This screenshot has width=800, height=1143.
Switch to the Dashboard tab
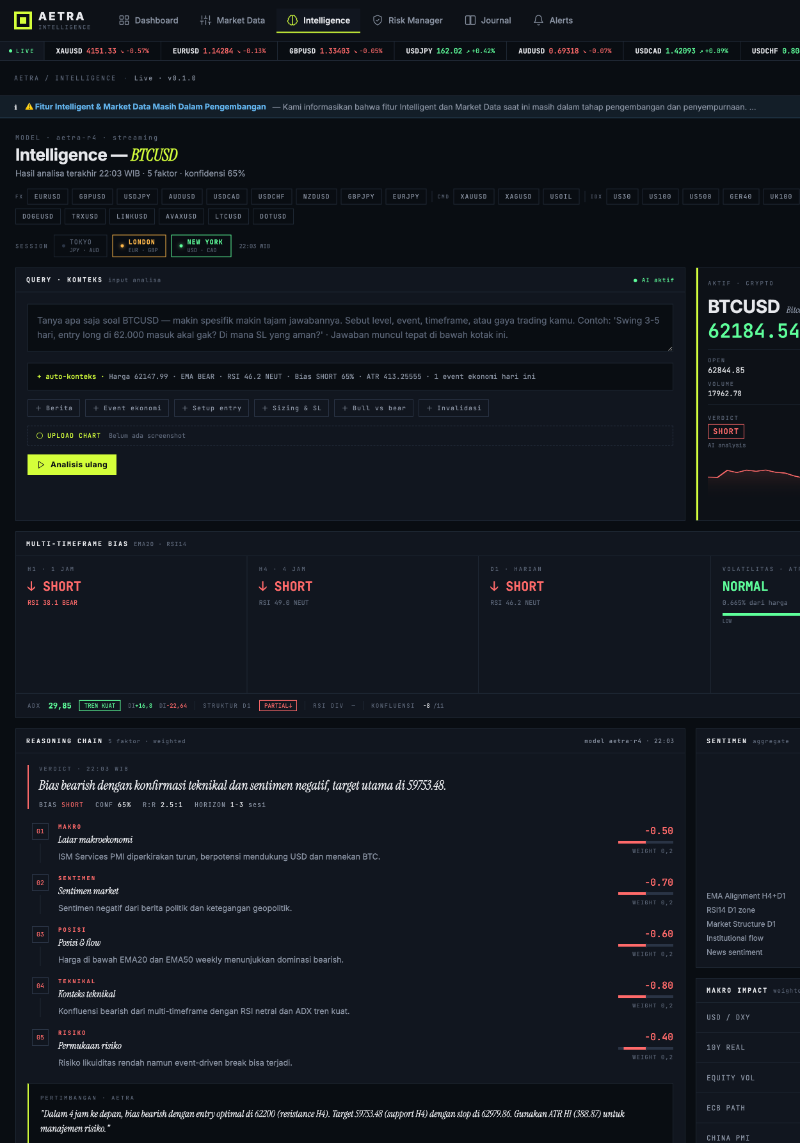(149, 20)
